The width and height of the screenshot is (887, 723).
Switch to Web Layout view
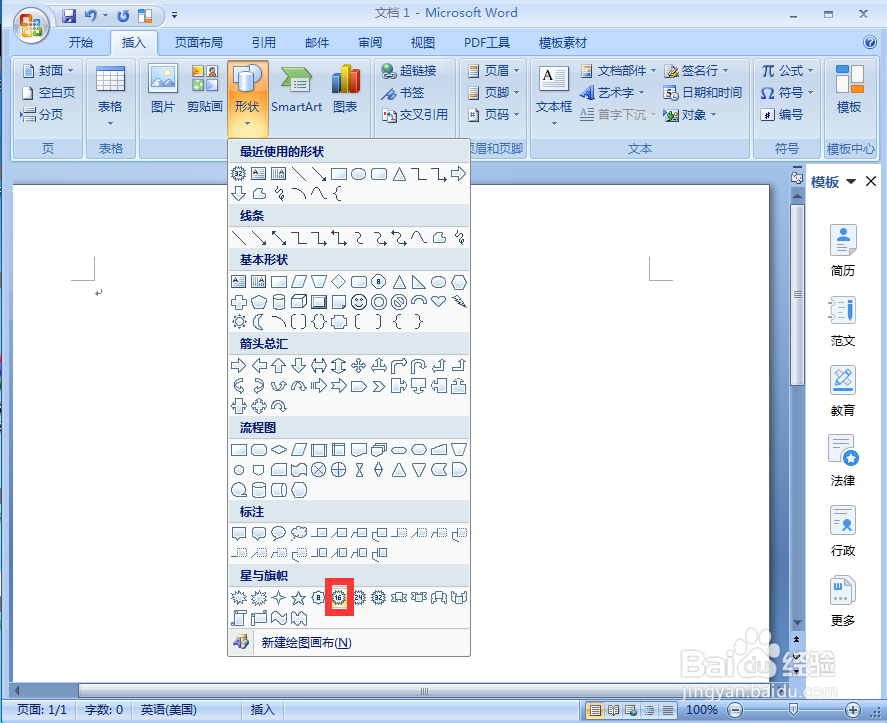631,710
